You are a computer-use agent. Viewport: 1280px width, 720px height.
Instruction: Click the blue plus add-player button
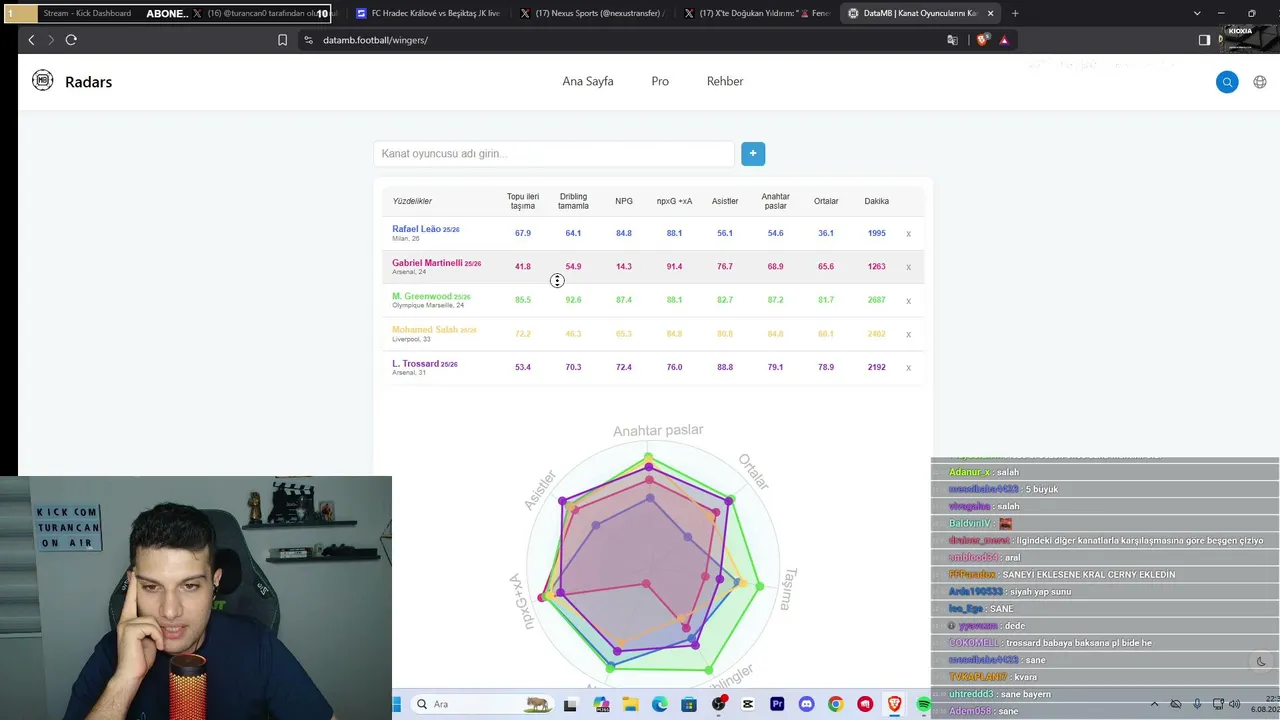(x=753, y=153)
